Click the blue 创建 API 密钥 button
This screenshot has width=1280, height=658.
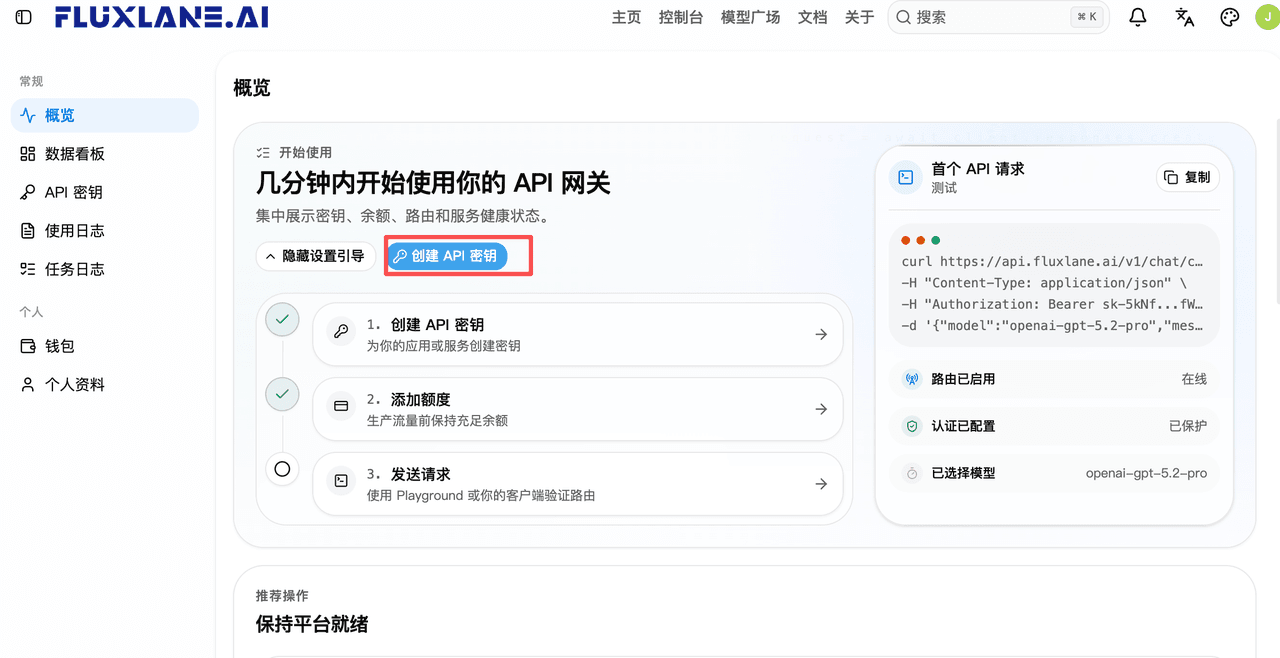447,256
